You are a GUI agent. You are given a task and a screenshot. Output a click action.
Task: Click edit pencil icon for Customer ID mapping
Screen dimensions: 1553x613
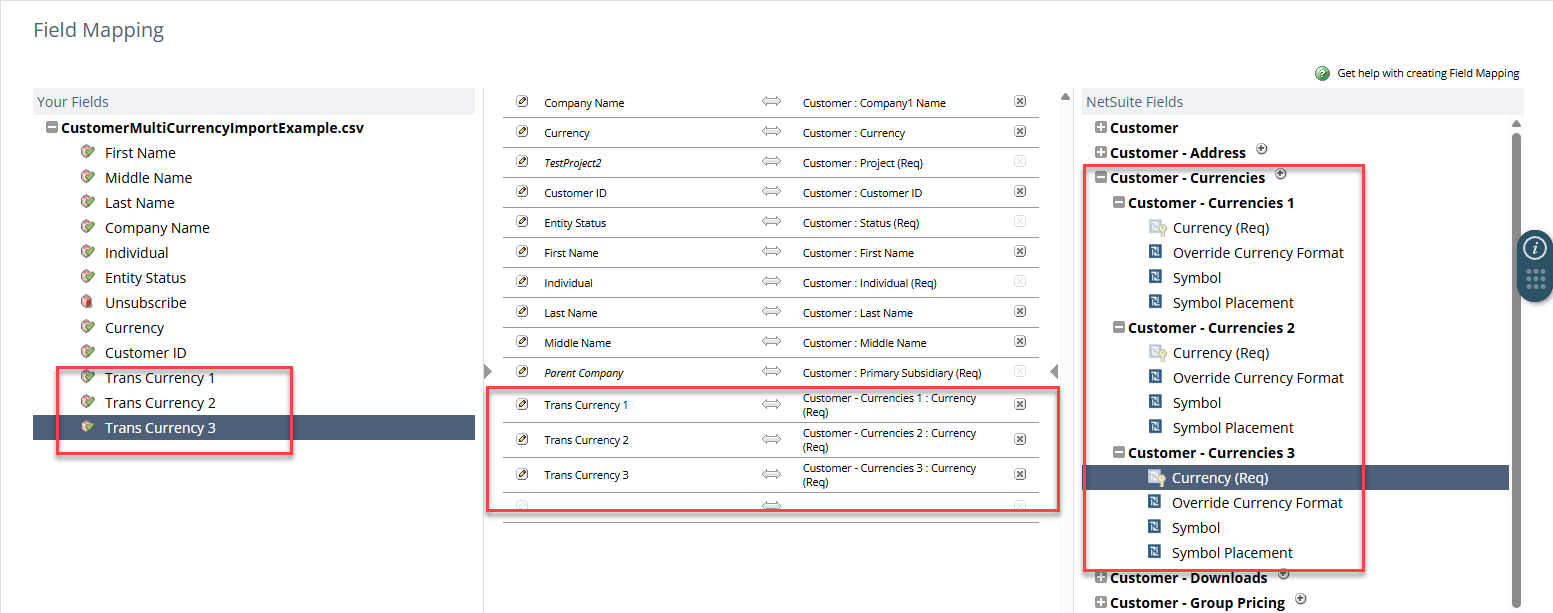[522, 192]
